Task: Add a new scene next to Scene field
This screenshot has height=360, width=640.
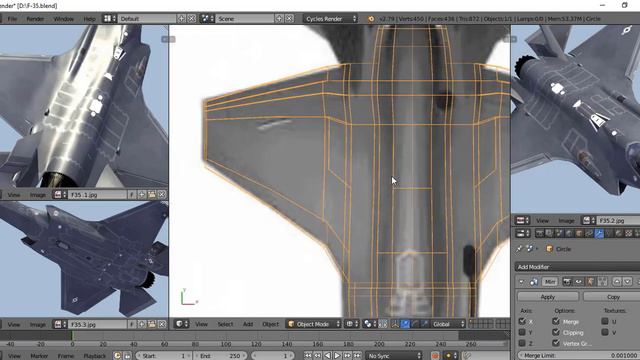Action: [279, 18]
